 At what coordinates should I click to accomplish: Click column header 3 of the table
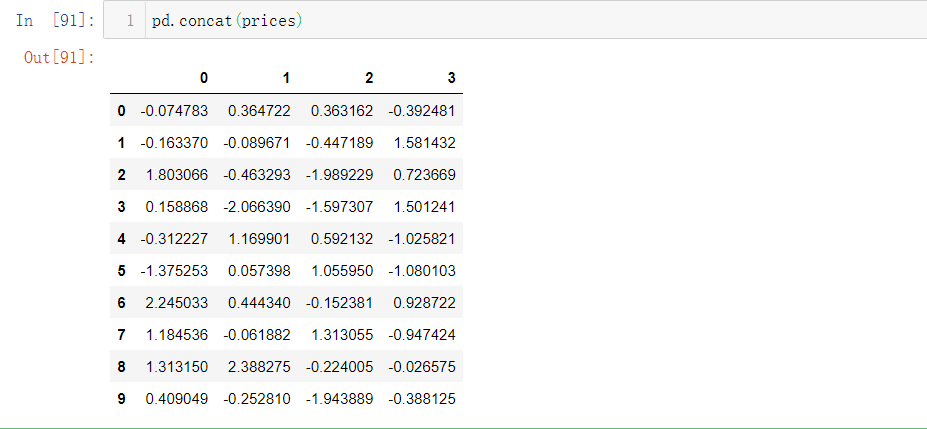click(x=452, y=78)
